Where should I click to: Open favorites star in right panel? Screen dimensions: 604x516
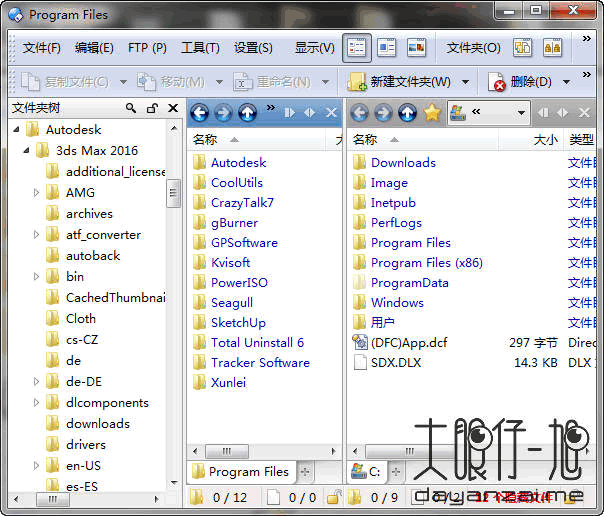tap(432, 113)
